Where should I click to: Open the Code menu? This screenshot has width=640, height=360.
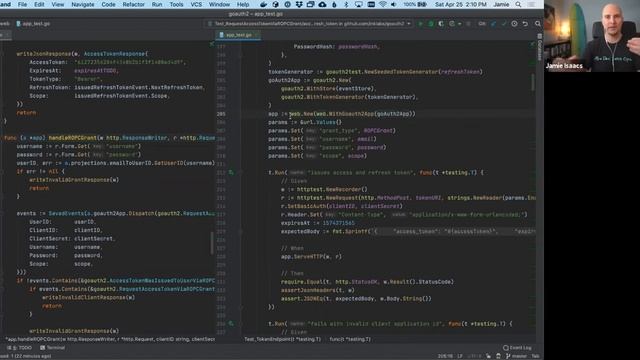click(108, 4)
